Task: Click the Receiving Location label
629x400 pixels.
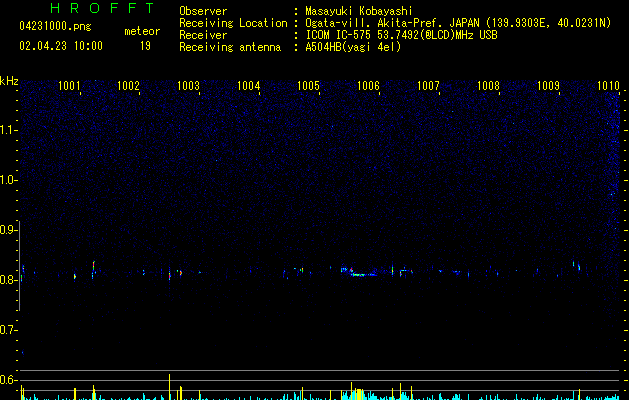Action: tap(233, 23)
